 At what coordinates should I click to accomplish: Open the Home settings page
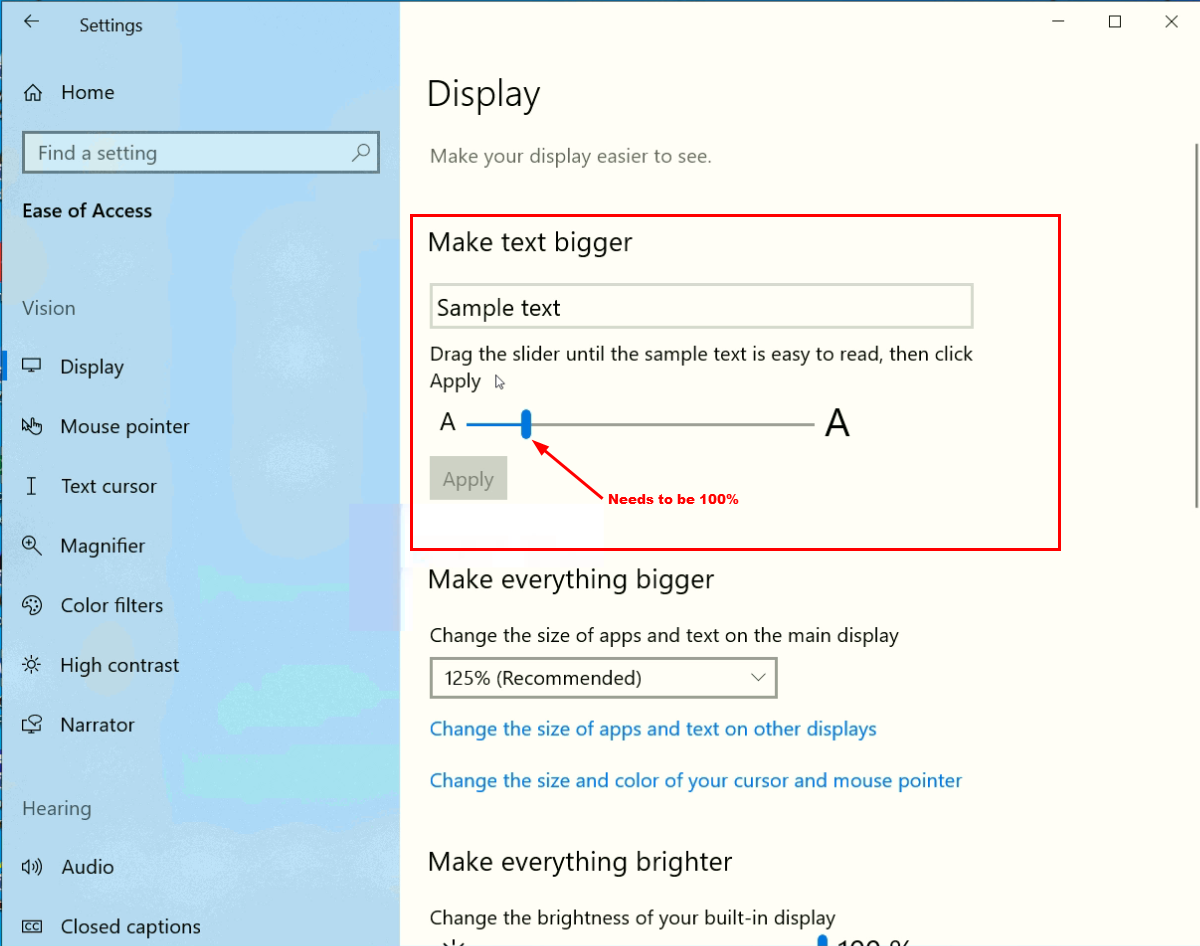tap(87, 93)
